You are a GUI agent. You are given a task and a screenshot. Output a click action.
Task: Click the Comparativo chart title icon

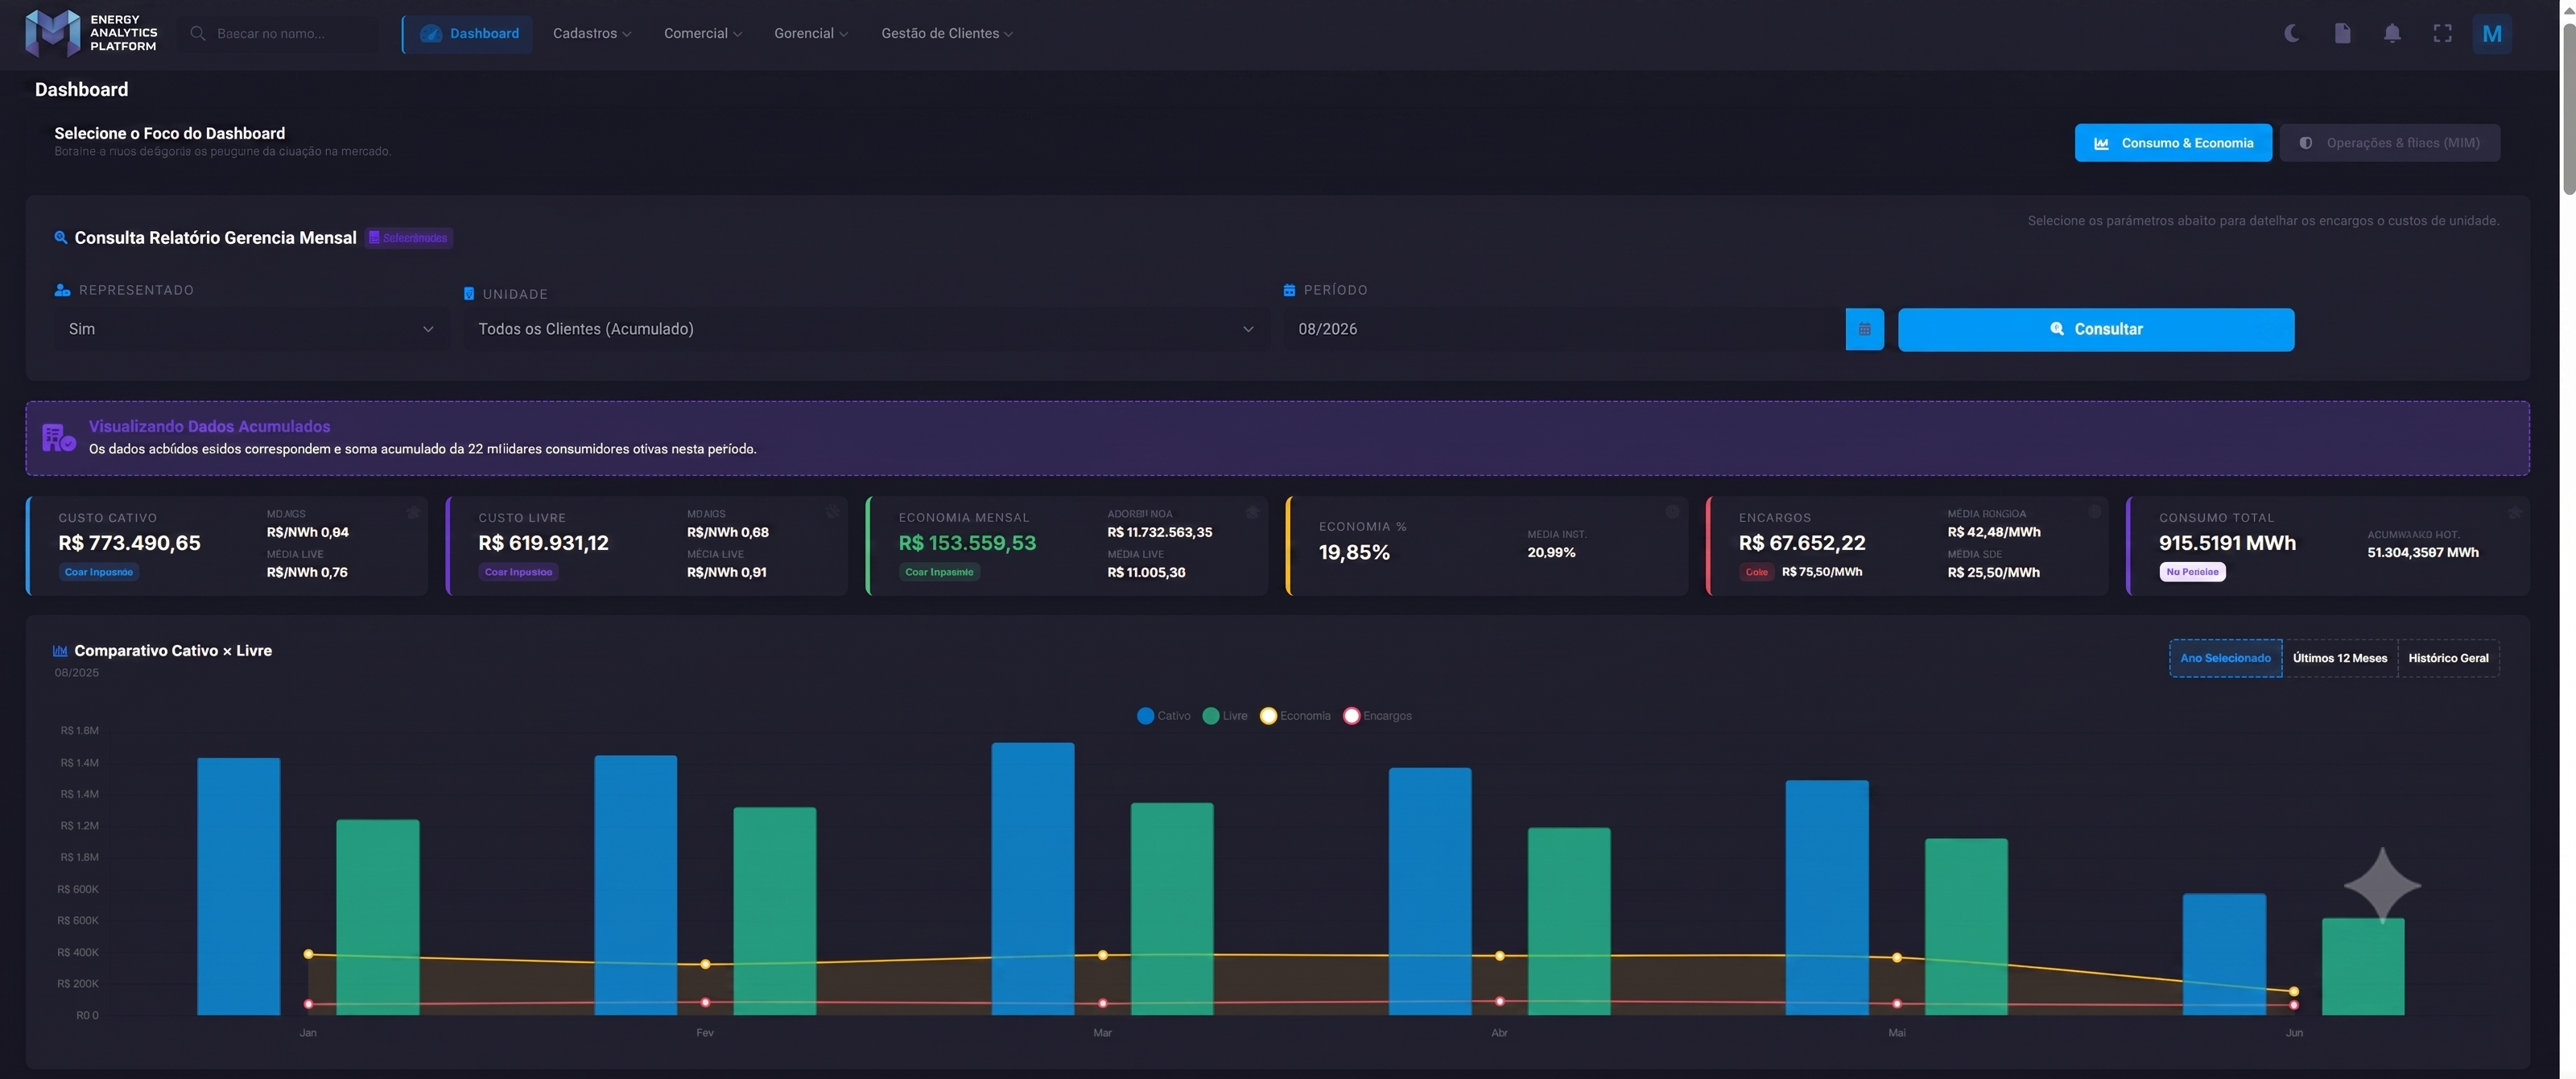coord(60,651)
